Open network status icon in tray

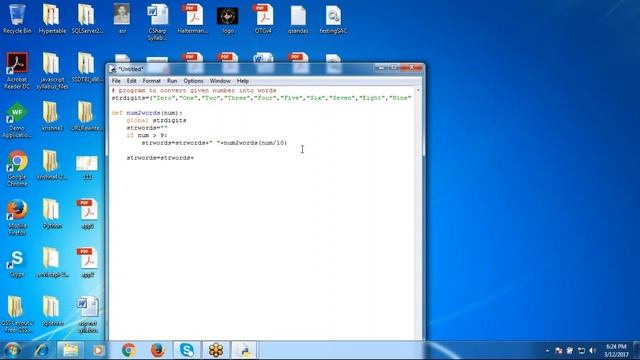(581, 351)
